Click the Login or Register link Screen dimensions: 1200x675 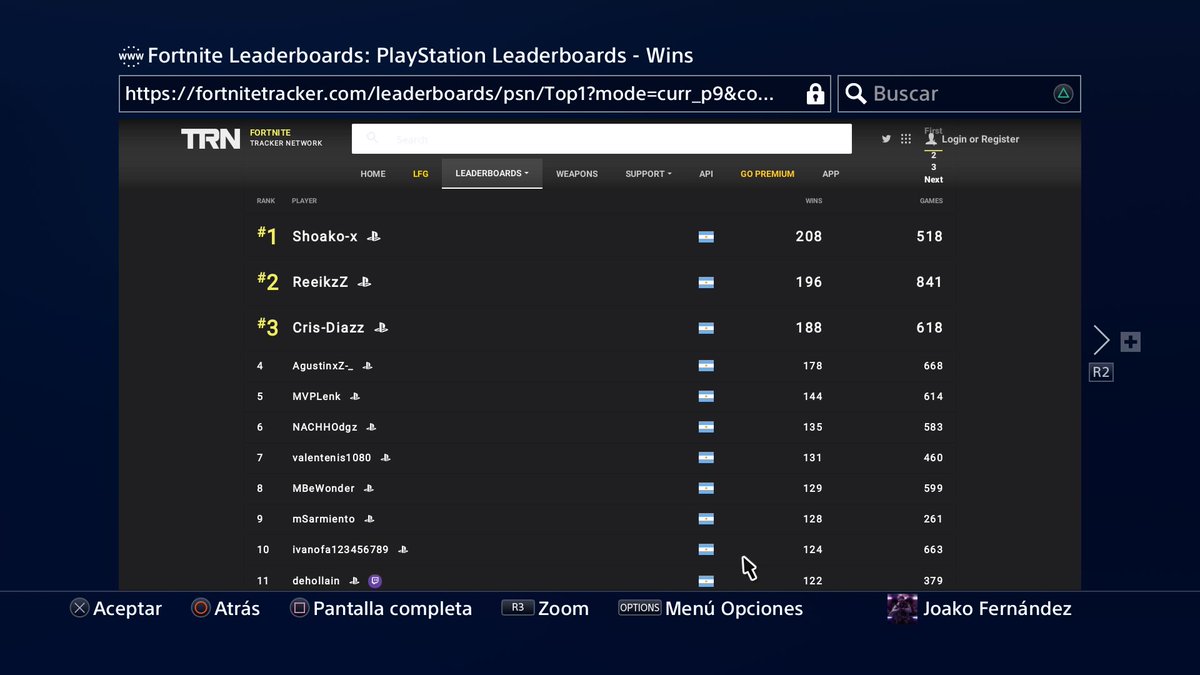(x=980, y=140)
